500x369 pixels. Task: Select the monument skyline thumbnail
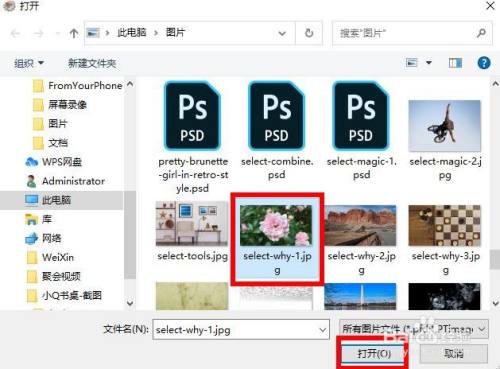pyautogui.click(x=361, y=296)
